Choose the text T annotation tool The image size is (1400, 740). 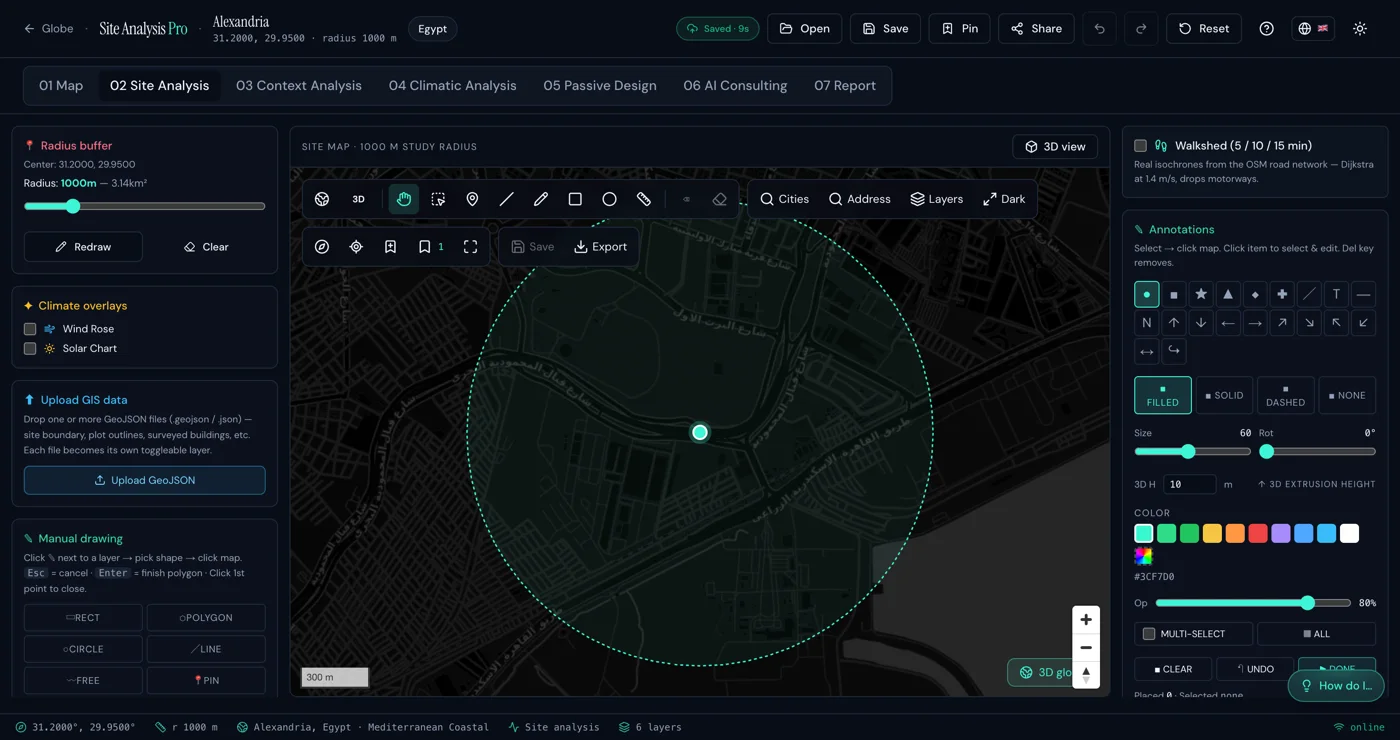coord(1336,294)
